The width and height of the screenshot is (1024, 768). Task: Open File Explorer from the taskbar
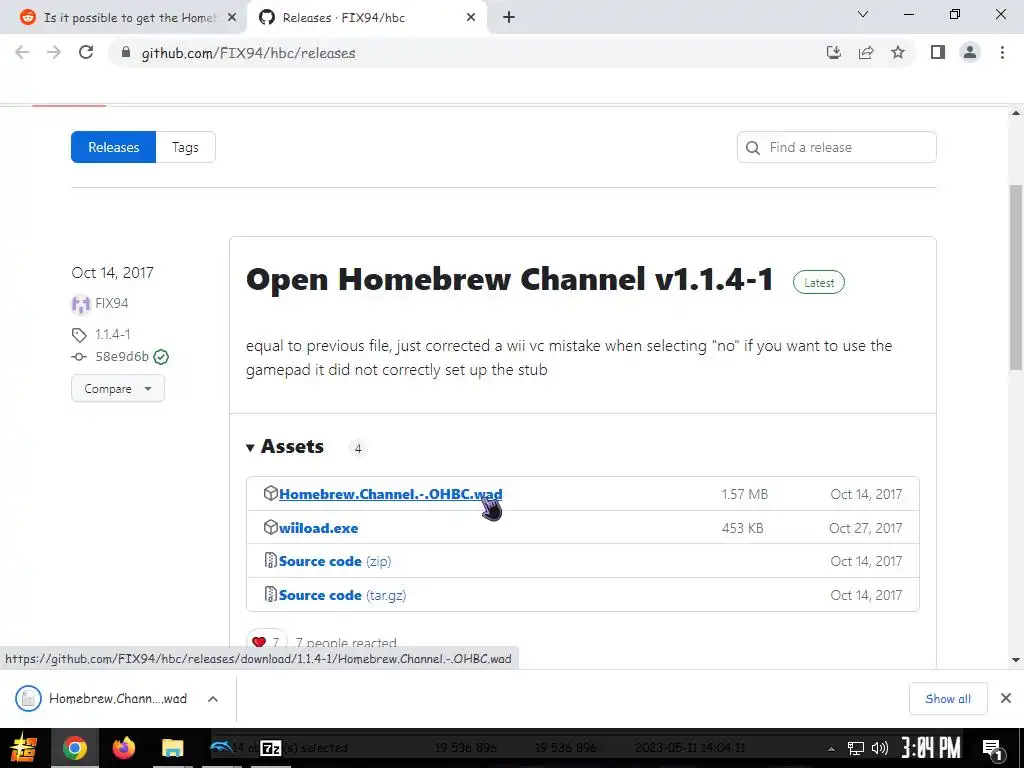tap(172, 748)
